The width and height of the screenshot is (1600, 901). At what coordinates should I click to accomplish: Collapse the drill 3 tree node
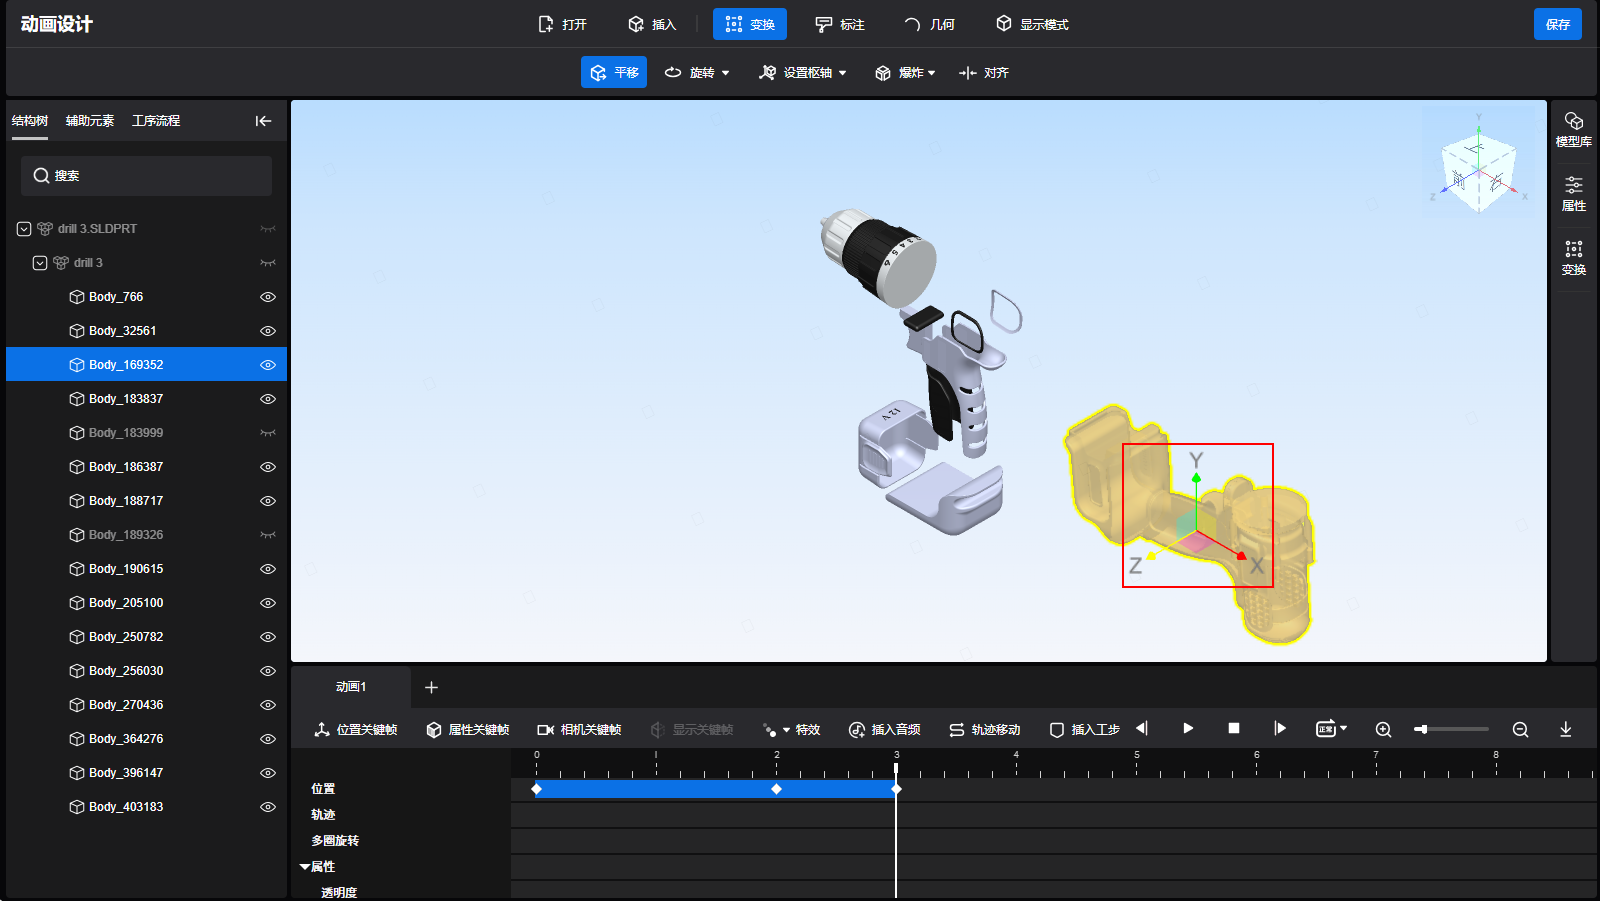(x=40, y=263)
